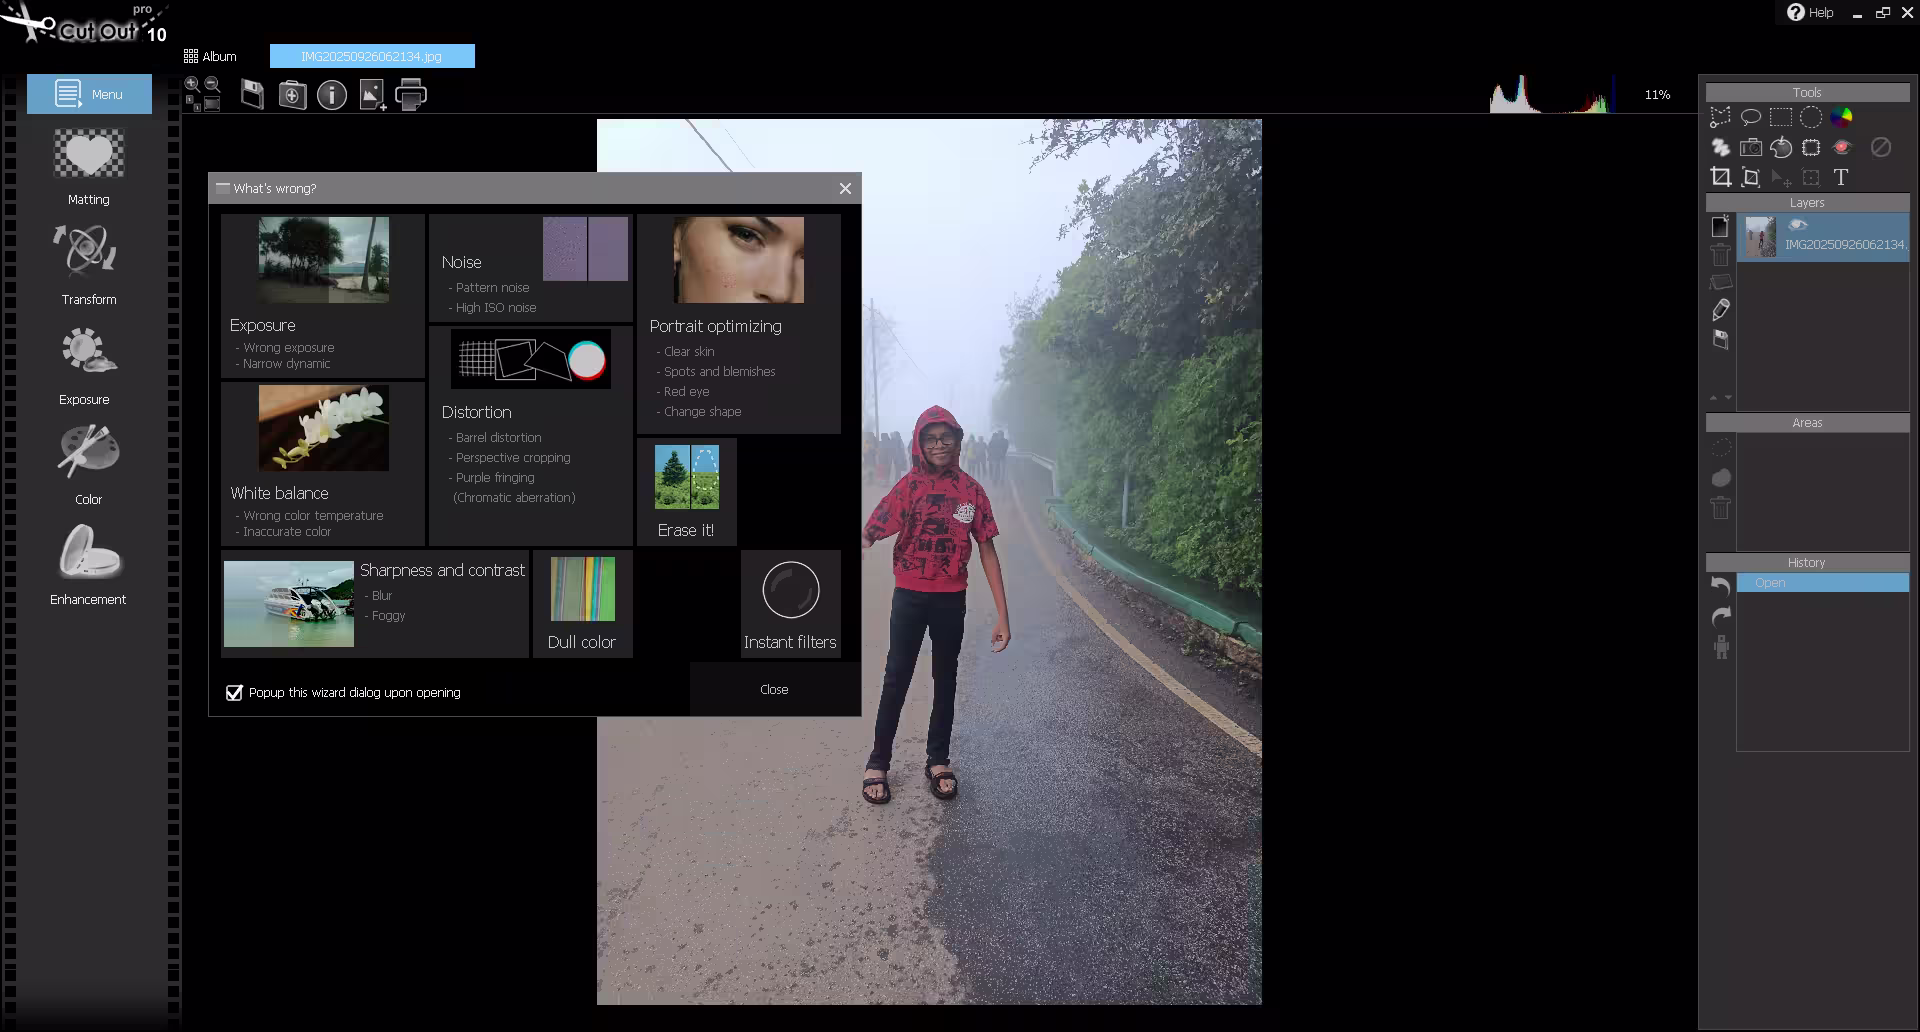1920x1032 pixels.
Task: Select the IMG20250926062134.jpg tab
Action: [372, 56]
